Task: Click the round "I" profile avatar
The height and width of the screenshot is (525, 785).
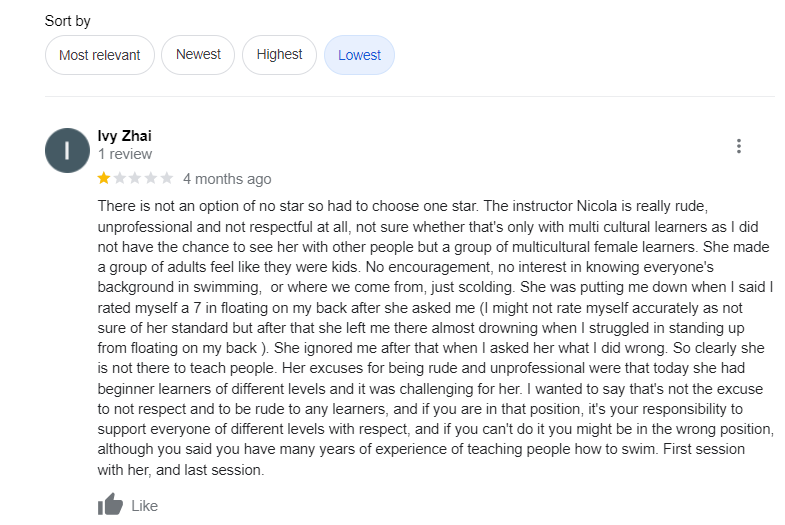Action: (x=67, y=150)
